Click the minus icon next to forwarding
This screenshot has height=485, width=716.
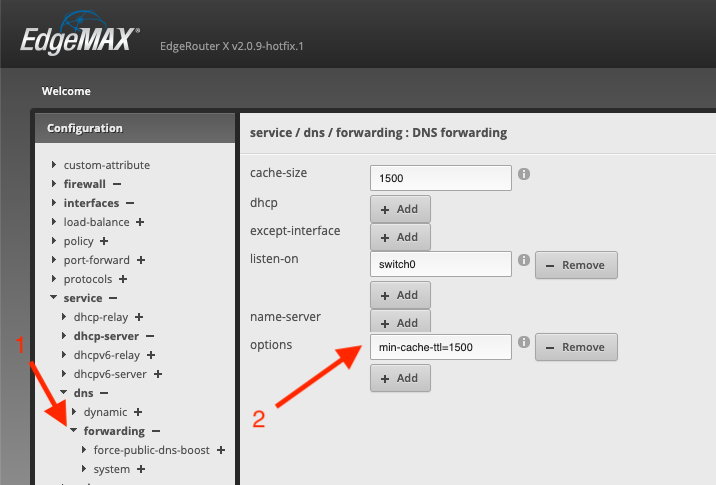tap(156, 431)
